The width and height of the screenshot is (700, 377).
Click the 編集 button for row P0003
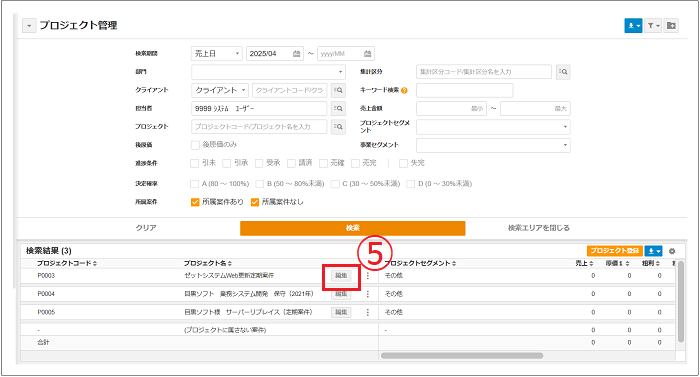(341, 276)
